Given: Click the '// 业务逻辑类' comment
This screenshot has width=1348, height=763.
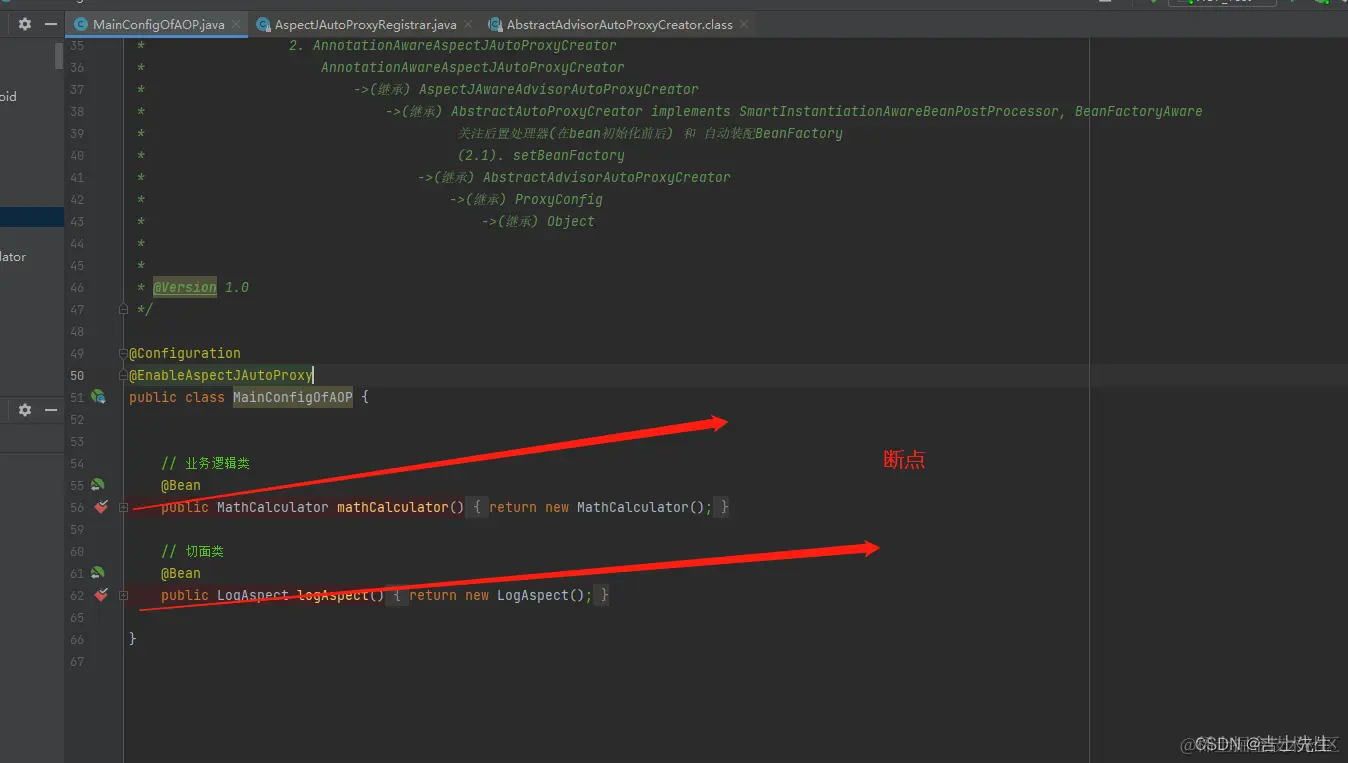Looking at the screenshot, I should (x=205, y=463).
